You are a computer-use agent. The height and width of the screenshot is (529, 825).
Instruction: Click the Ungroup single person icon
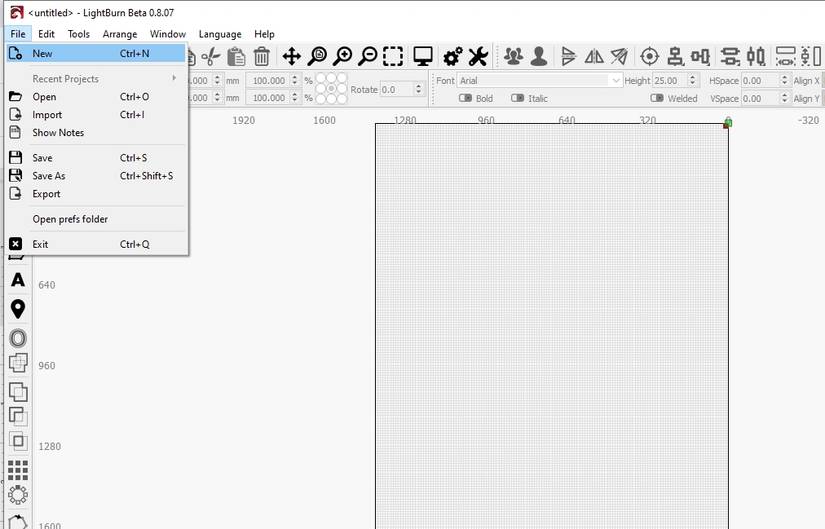pyautogui.click(x=539, y=56)
